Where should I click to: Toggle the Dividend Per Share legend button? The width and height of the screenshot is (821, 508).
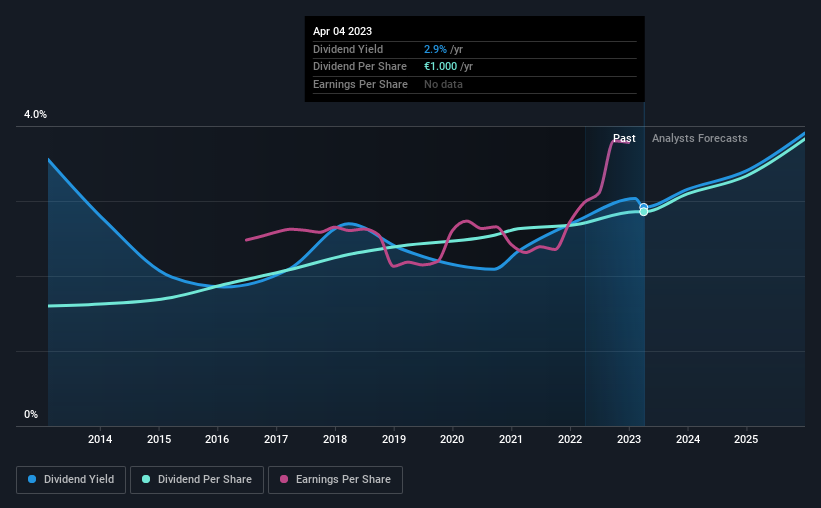tap(197, 479)
